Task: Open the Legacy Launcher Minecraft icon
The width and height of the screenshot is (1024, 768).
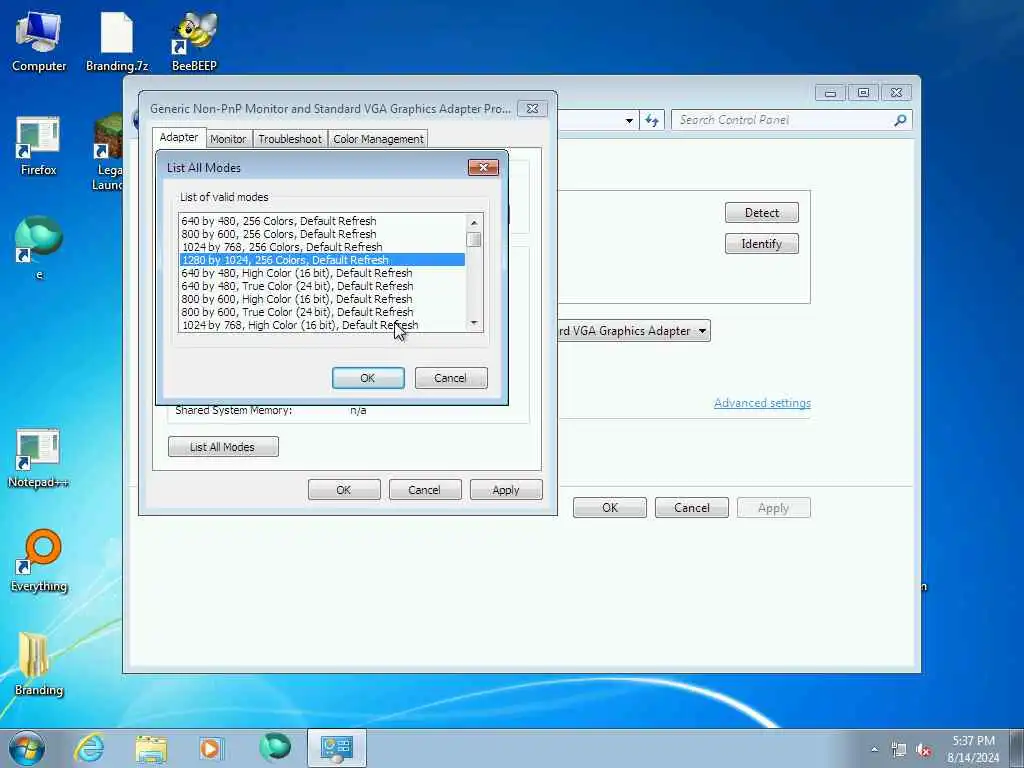Action: (x=108, y=152)
